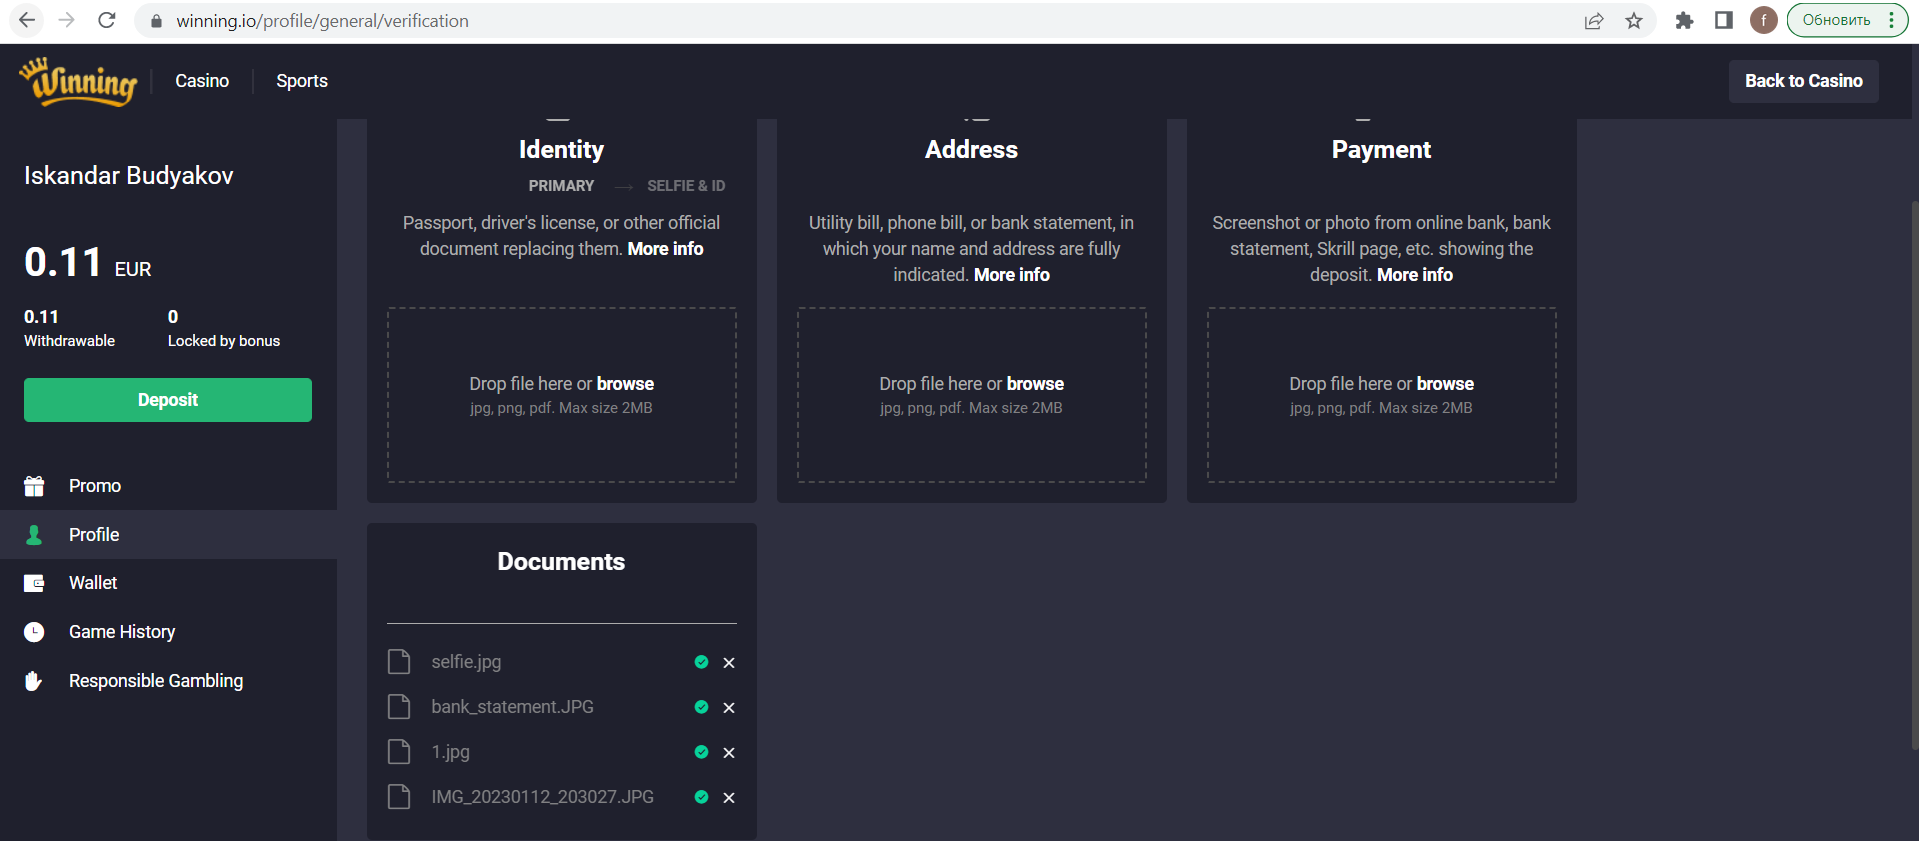Click the selfie.jpg file icon
The width and height of the screenshot is (1919, 841).
(x=399, y=662)
